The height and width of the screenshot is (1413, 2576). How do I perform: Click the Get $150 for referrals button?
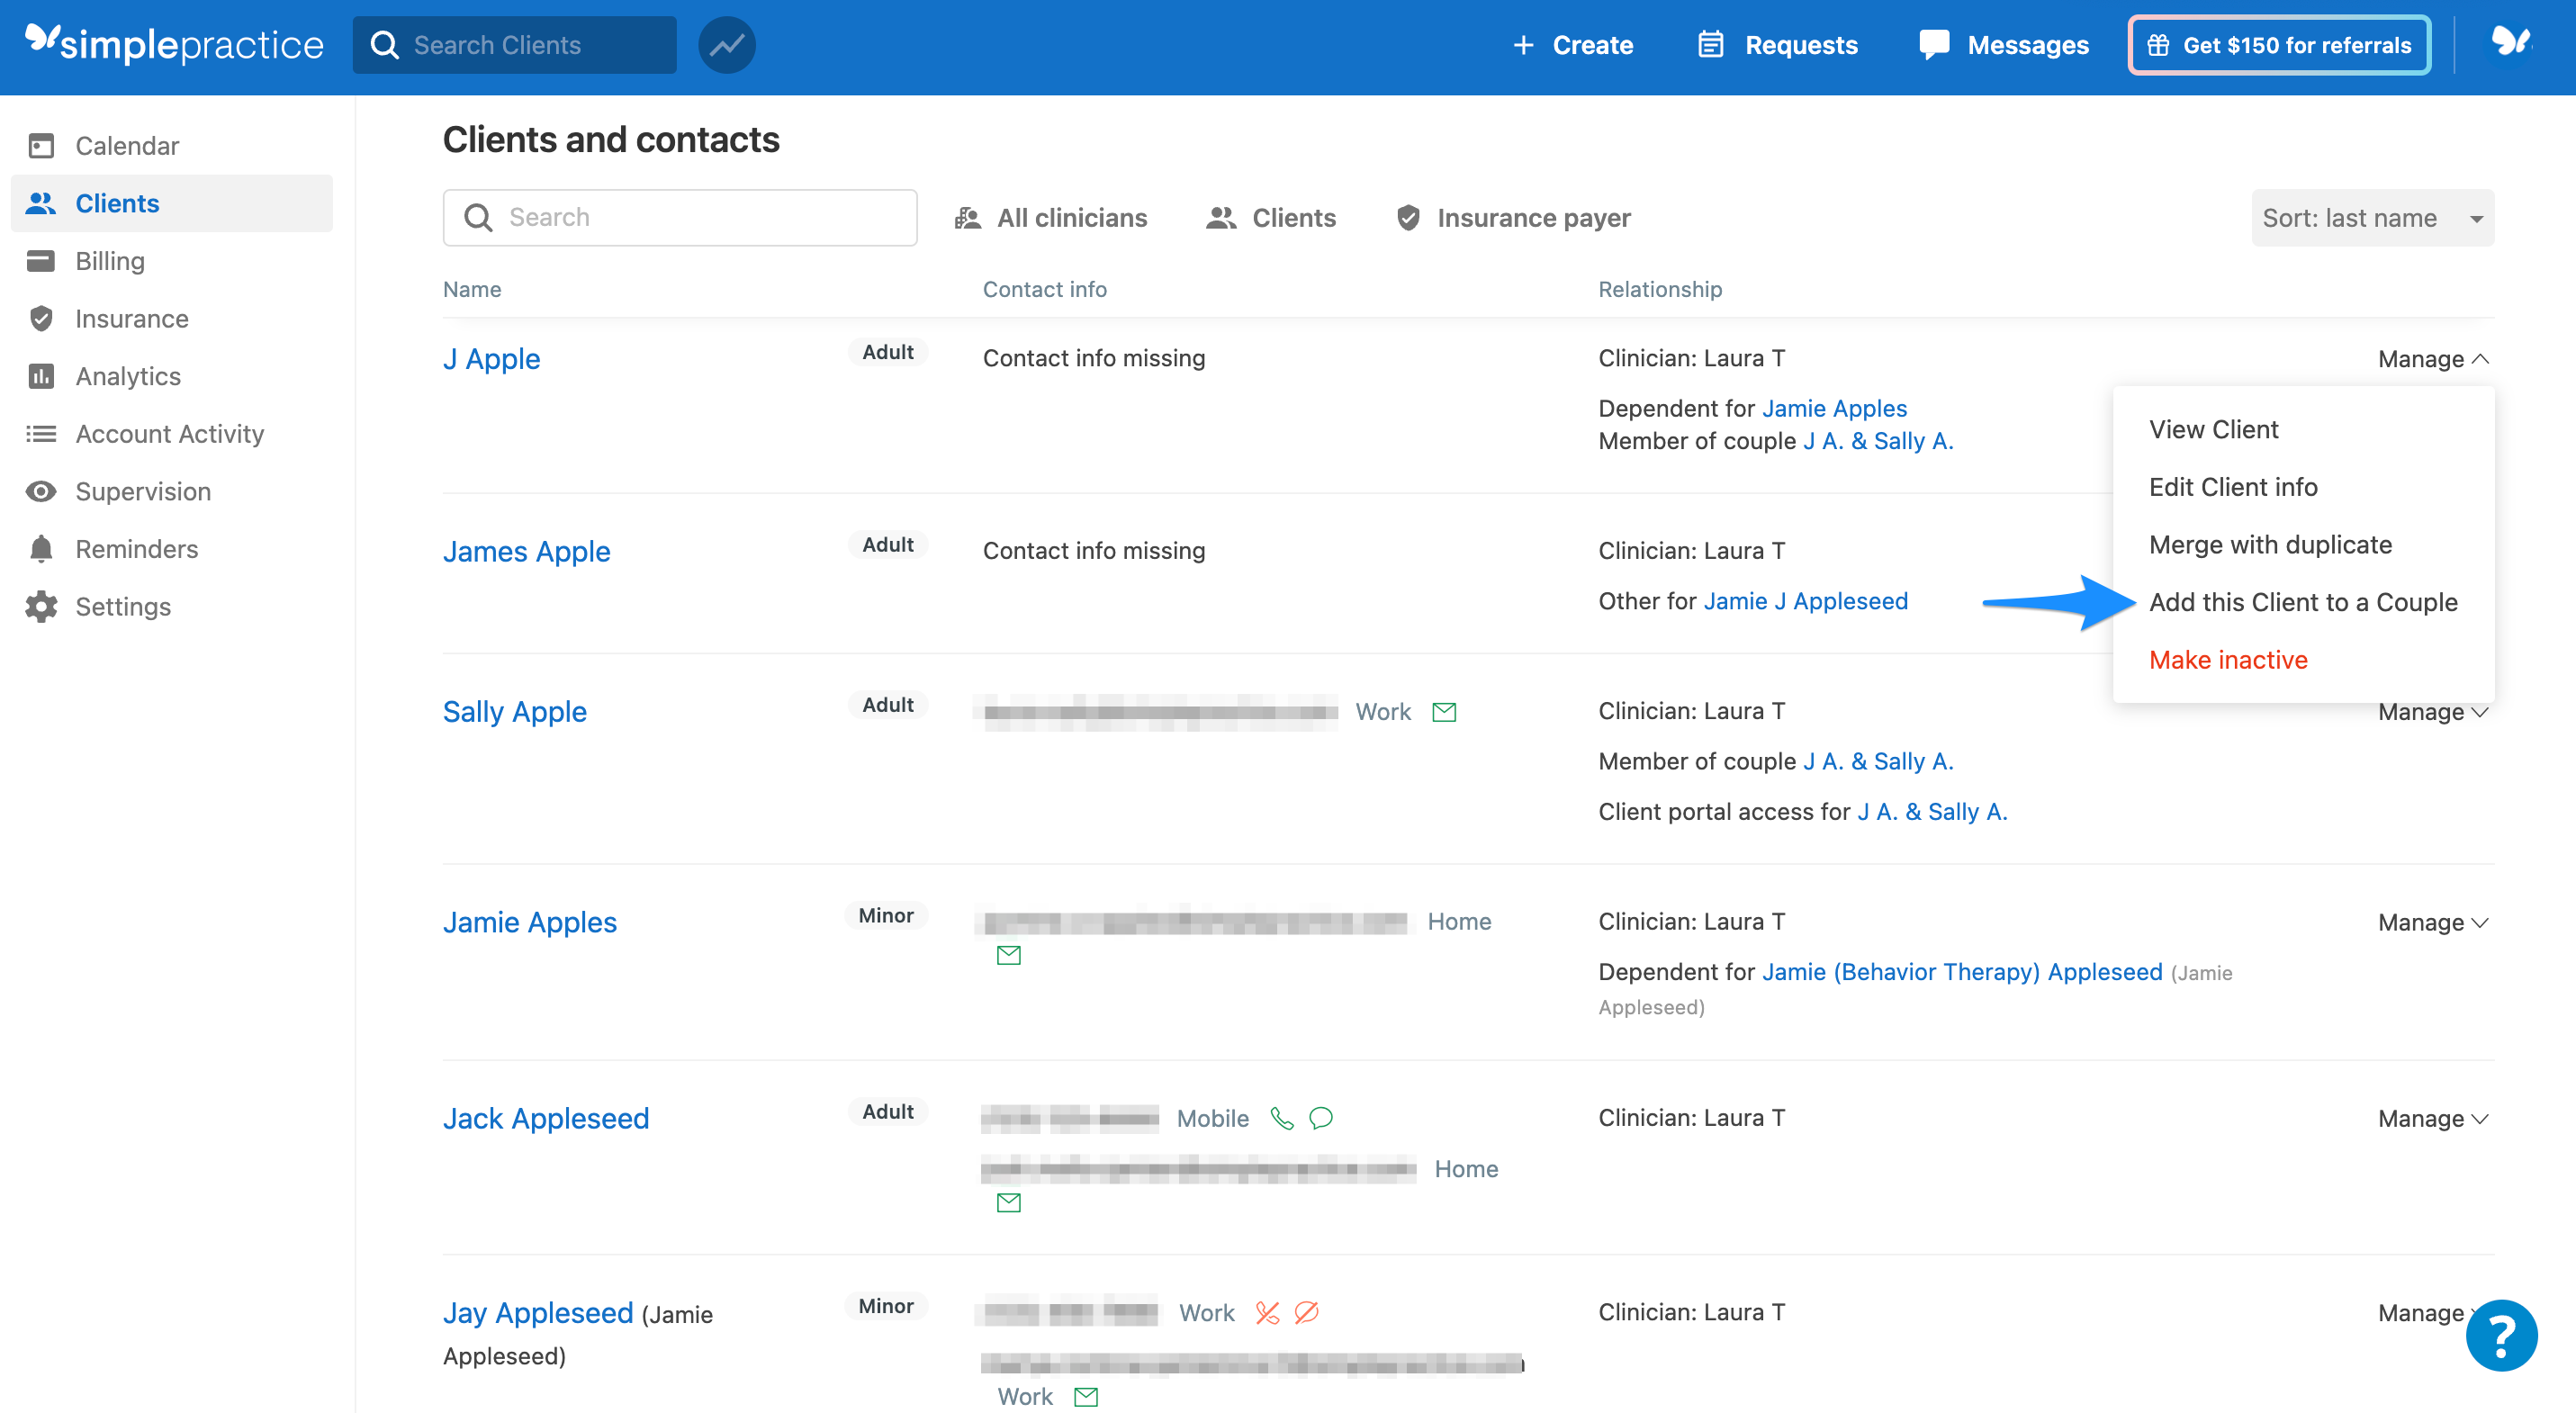coord(2279,44)
